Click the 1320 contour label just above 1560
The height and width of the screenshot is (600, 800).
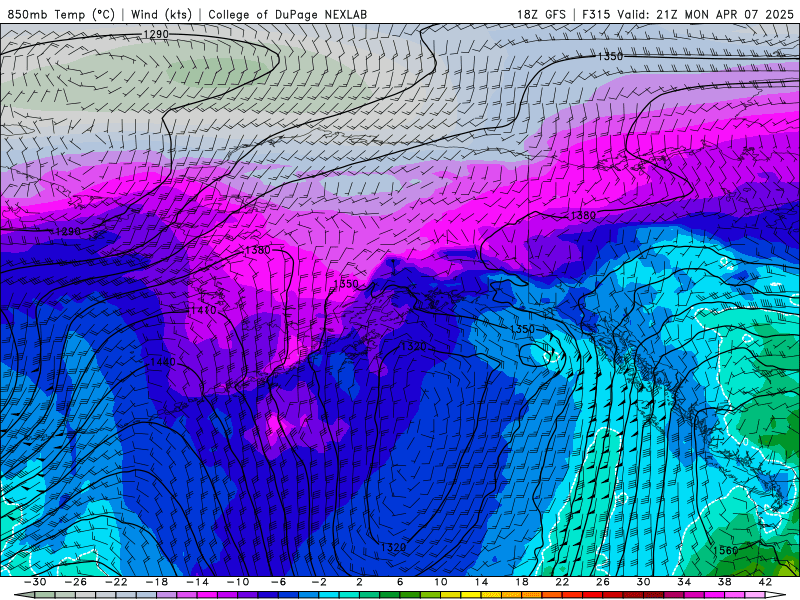(393, 547)
